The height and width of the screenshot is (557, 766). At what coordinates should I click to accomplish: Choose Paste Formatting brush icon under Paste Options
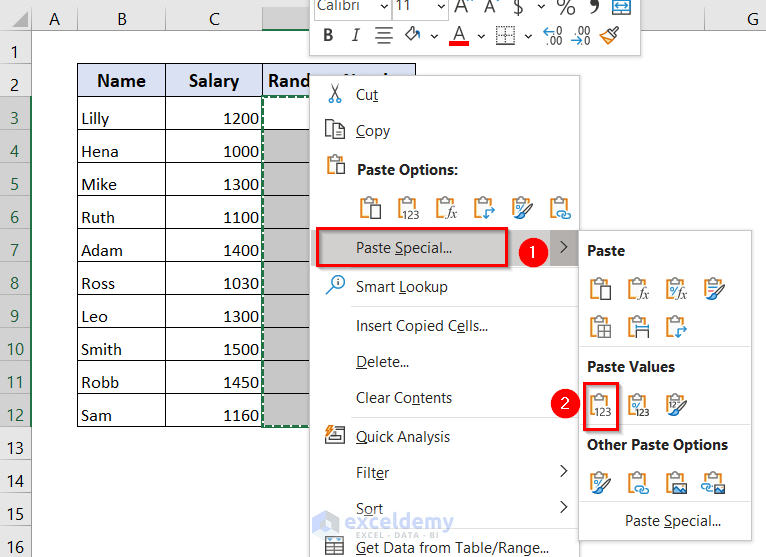click(522, 208)
